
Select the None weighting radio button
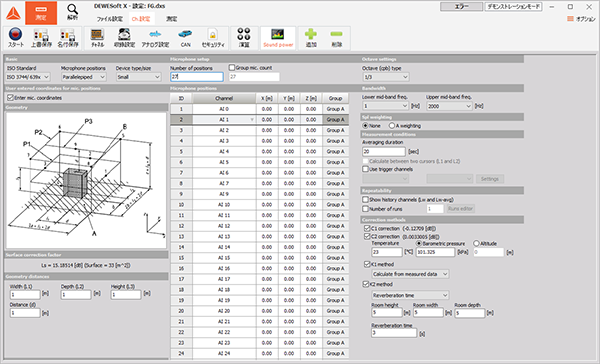365,126
